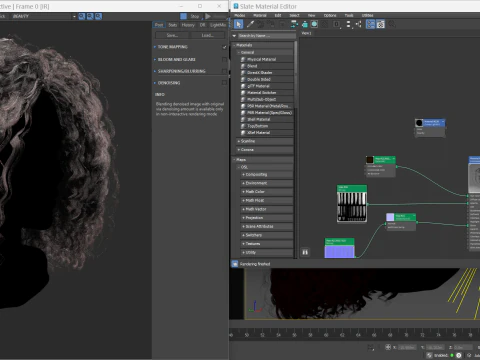The image size is (480, 360).
Task: Expand the Scanline materials group
Action: (239, 141)
